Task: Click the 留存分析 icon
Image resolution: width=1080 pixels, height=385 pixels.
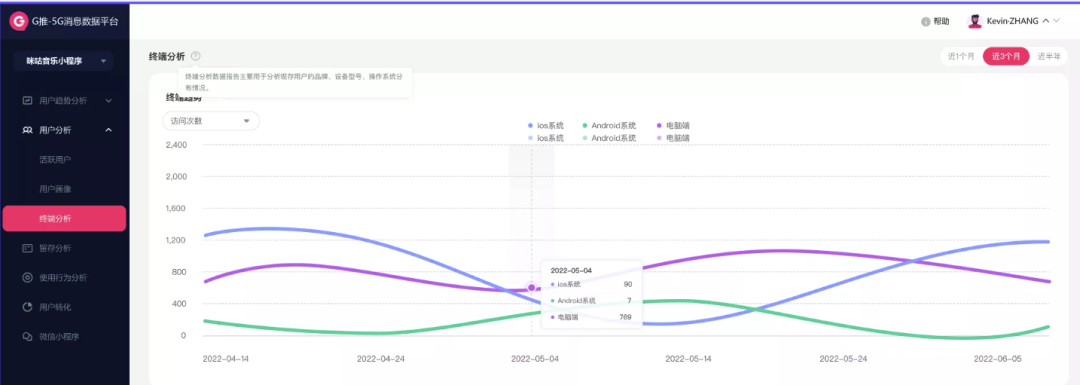Action: [28, 248]
